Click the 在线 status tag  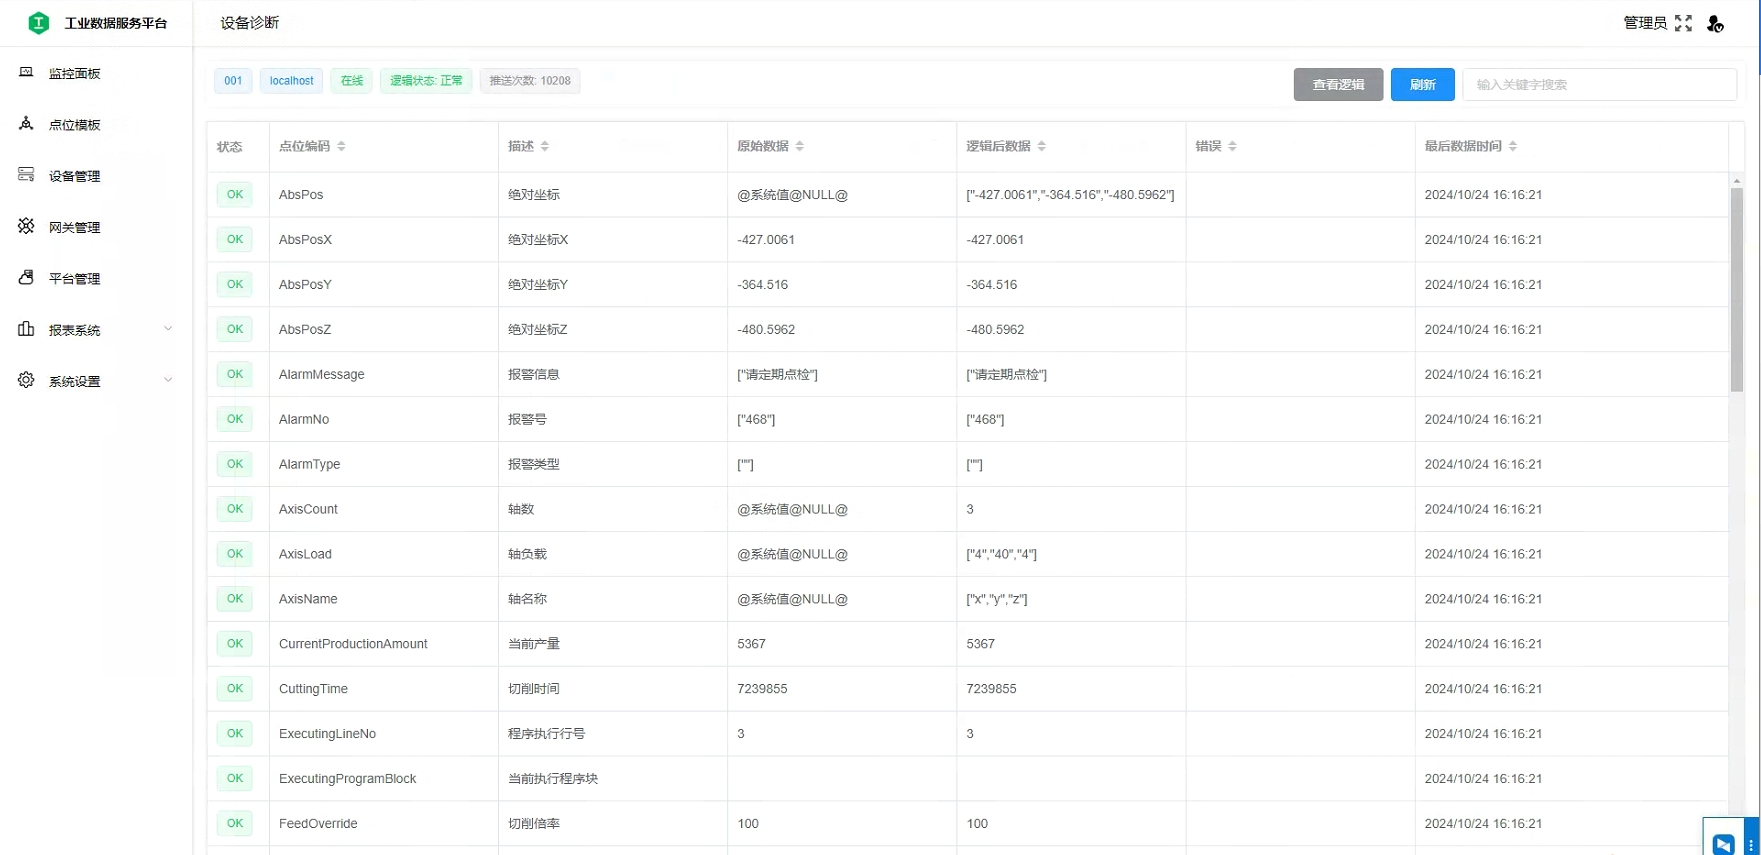352,81
